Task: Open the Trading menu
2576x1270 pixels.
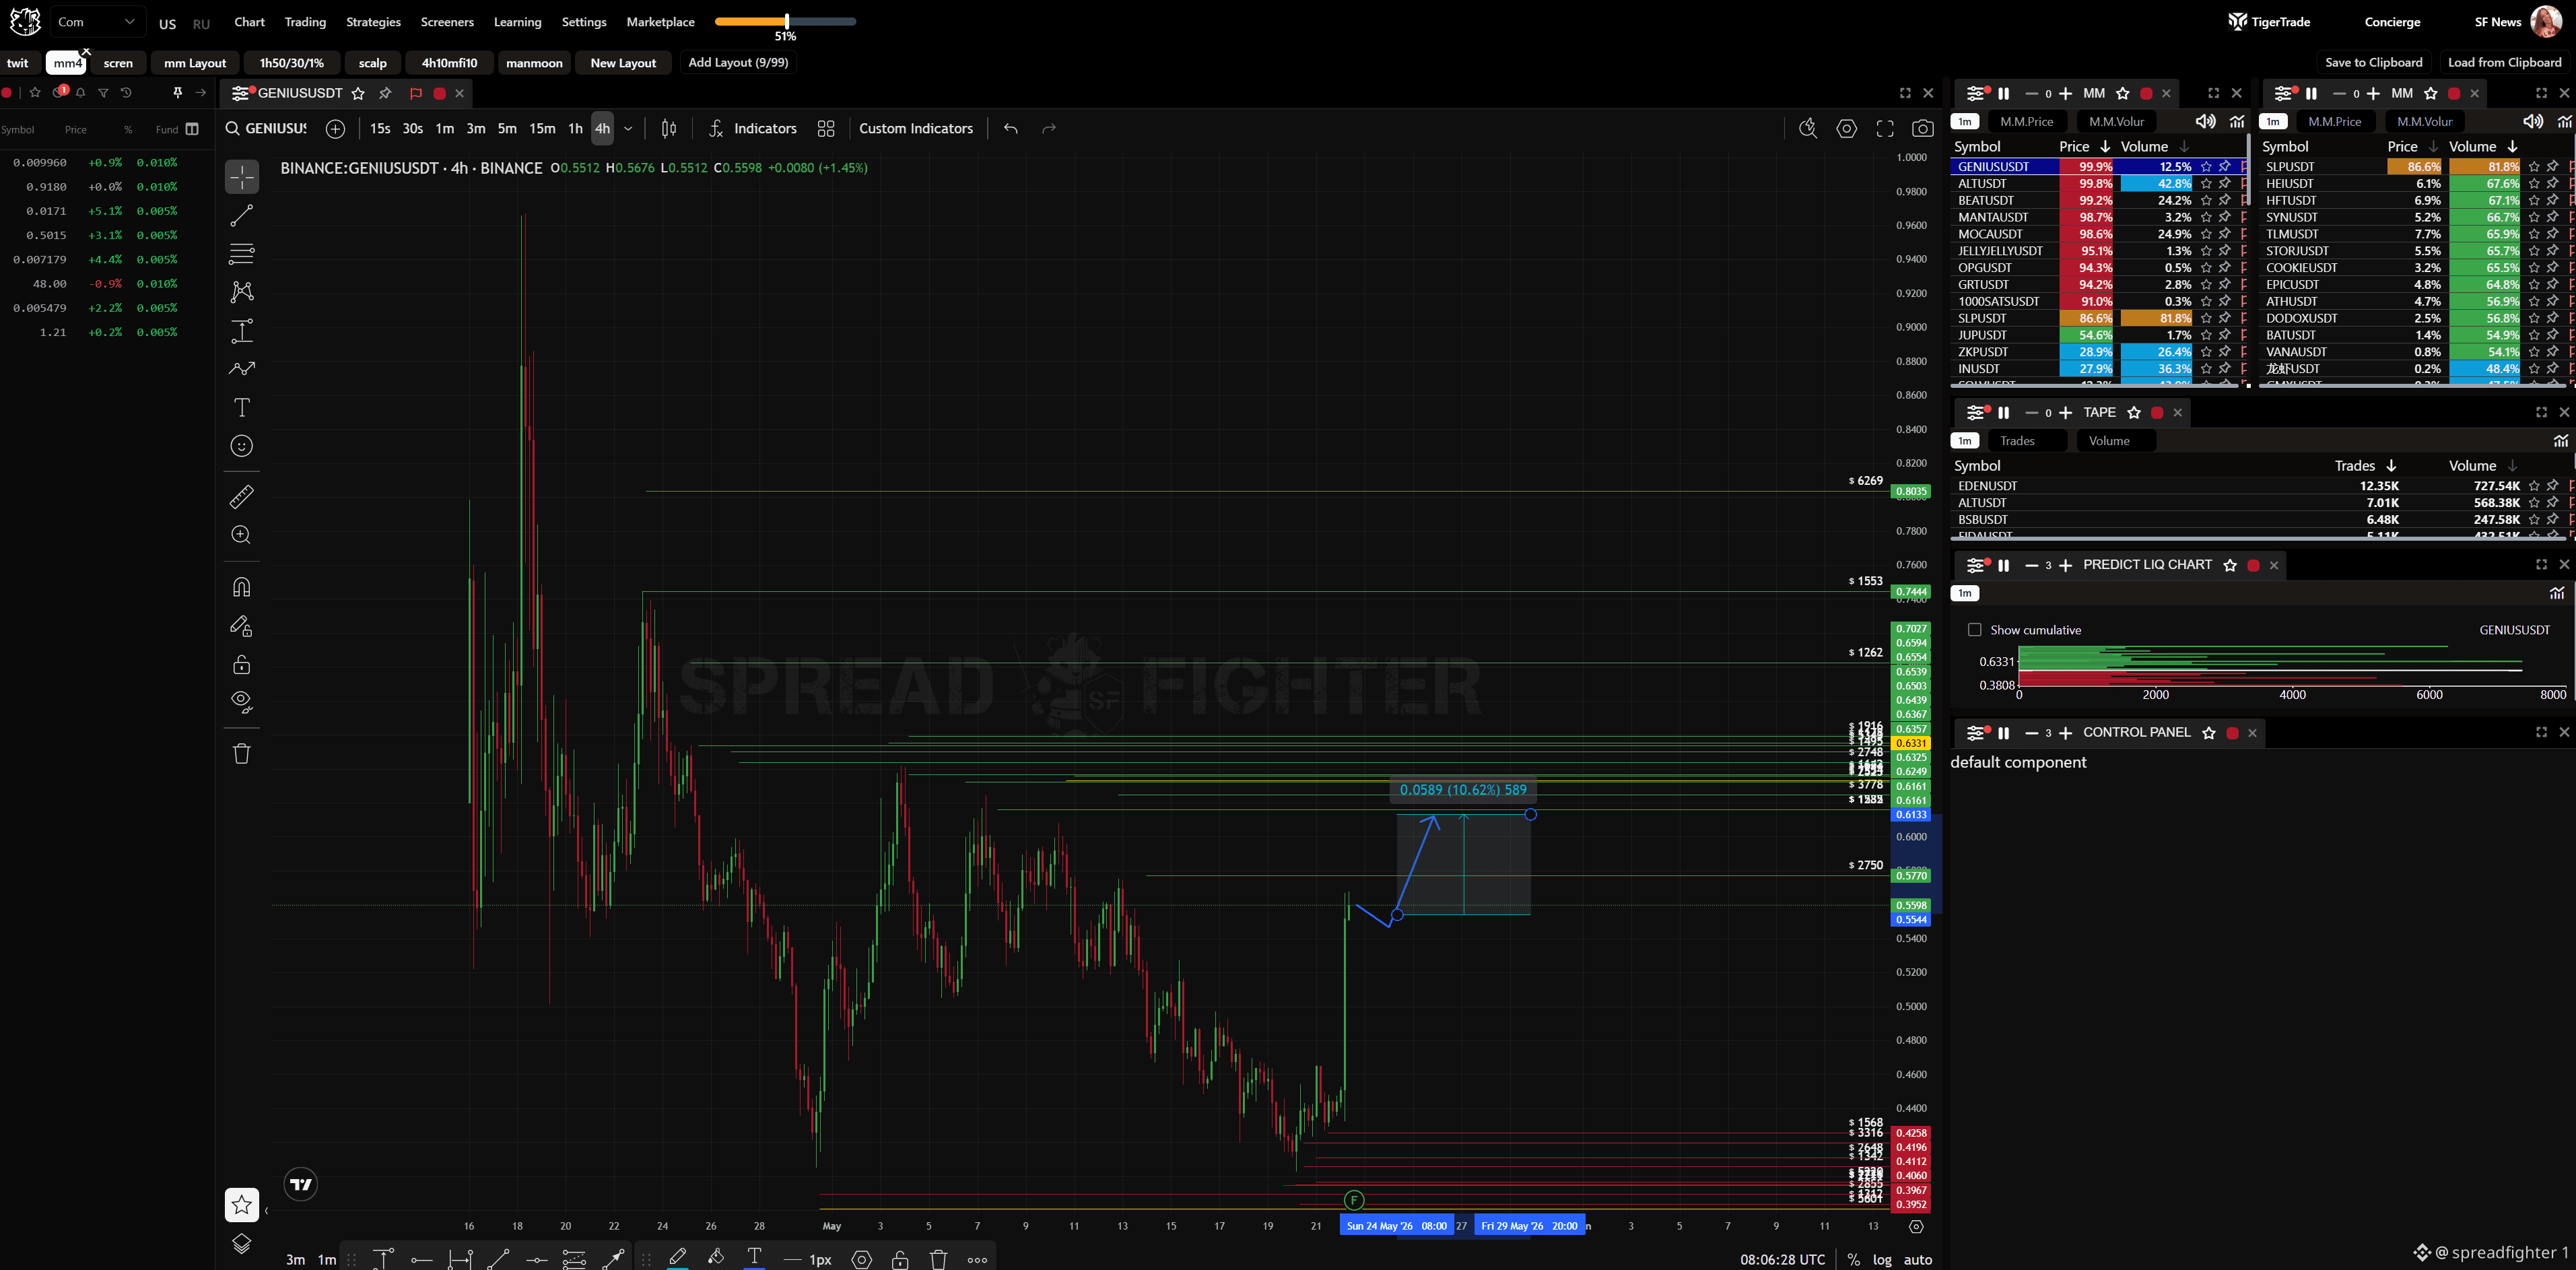Action: point(305,22)
